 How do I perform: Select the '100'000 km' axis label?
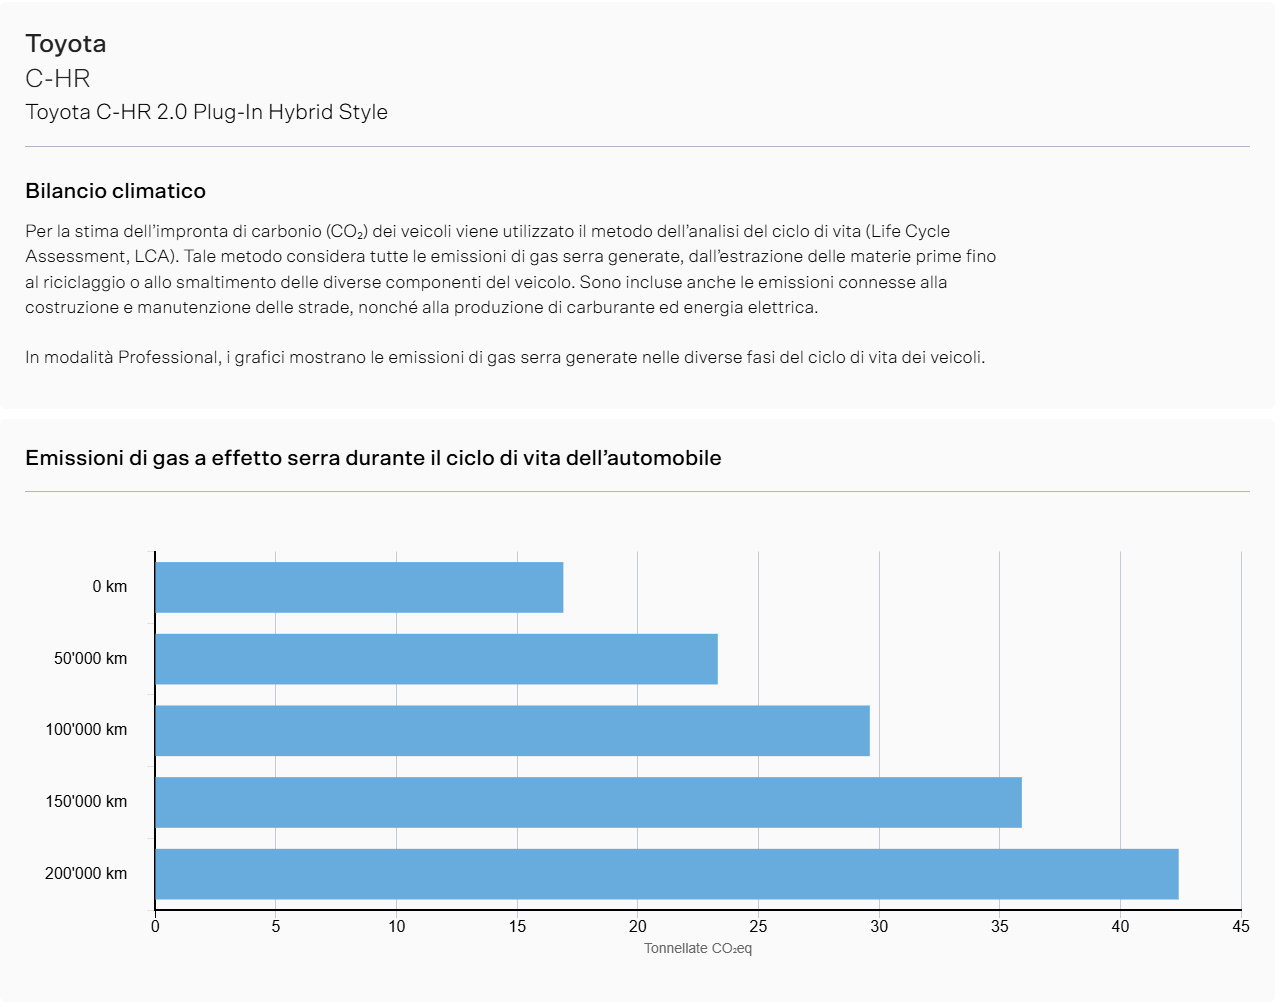(86, 730)
